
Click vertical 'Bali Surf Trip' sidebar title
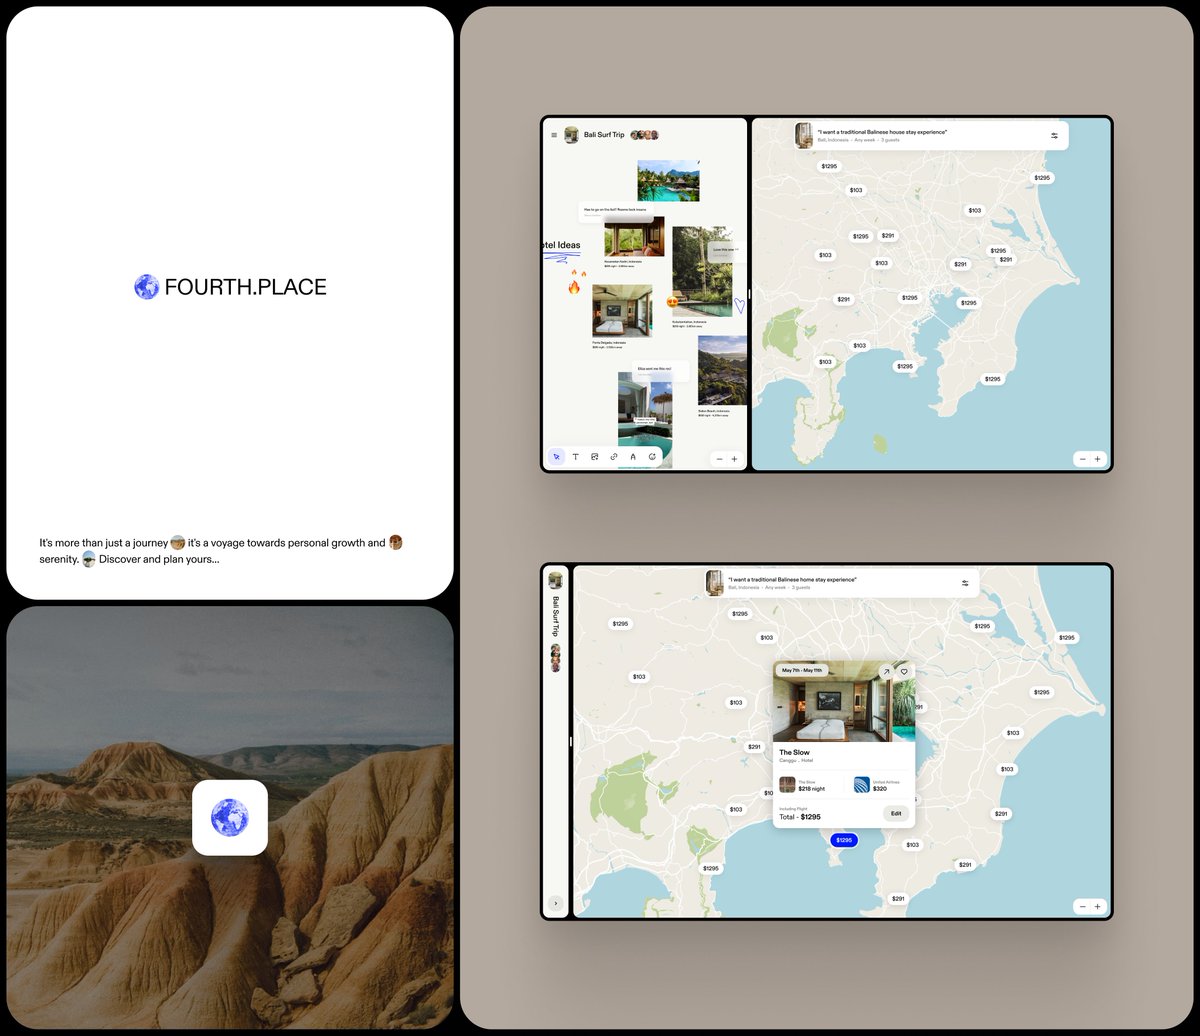coord(555,617)
